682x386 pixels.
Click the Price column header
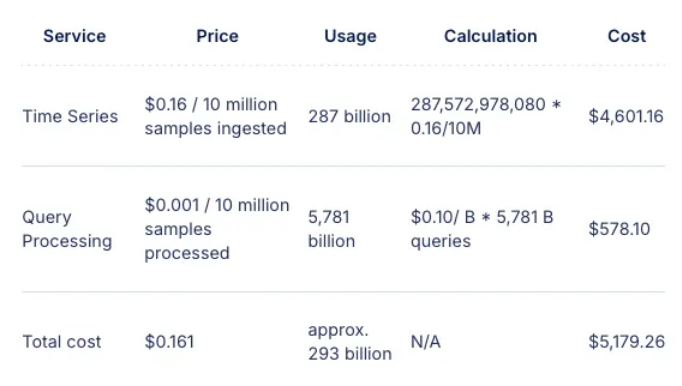[217, 36]
